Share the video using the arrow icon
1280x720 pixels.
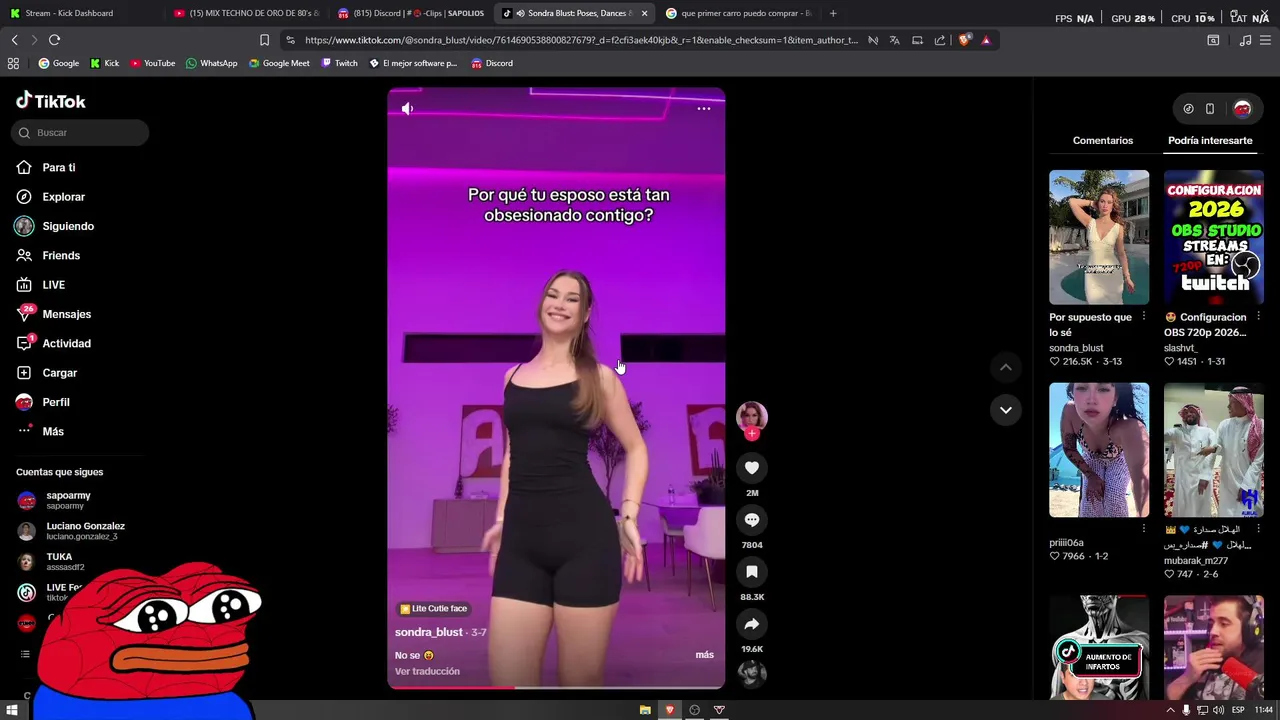click(x=752, y=623)
